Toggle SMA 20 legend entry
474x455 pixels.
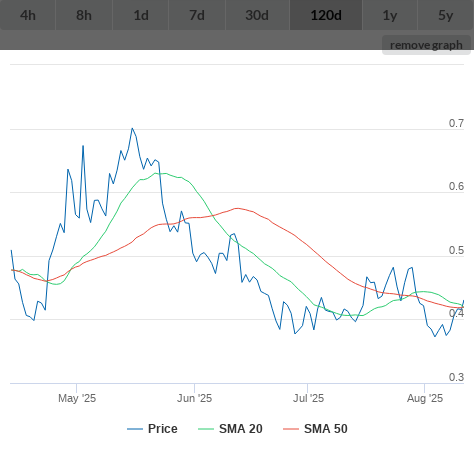coord(230,429)
